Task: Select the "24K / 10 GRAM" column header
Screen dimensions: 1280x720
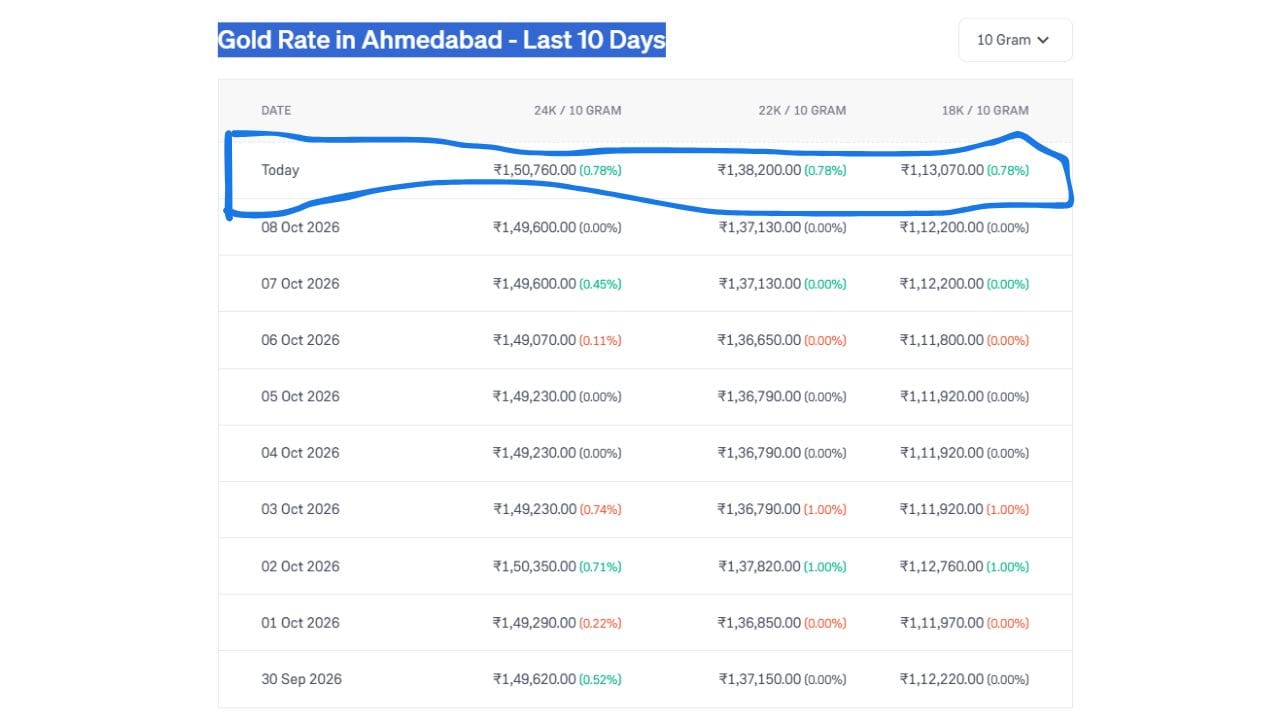Action: (577, 110)
